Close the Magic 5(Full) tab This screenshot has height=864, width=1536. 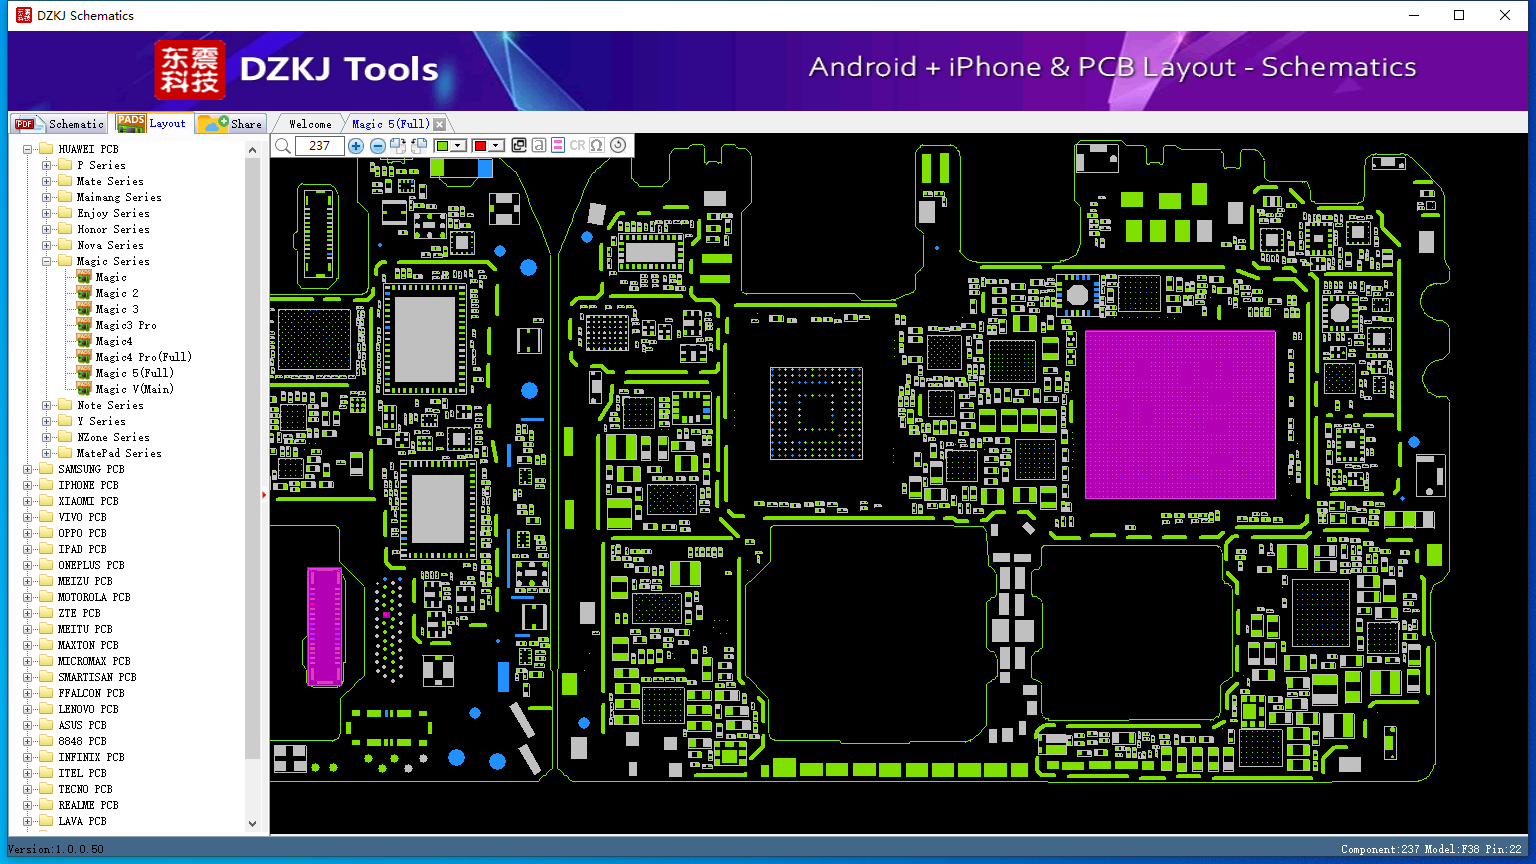(439, 124)
